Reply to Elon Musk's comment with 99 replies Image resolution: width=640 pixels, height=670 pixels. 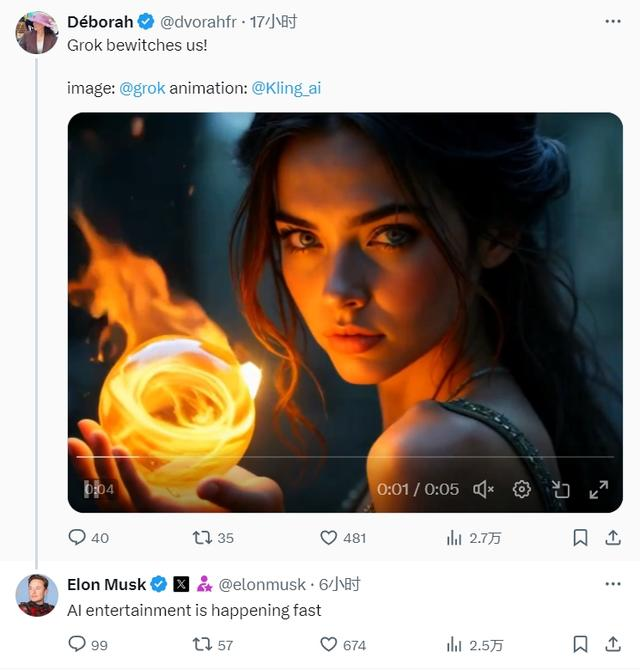tap(78, 645)
